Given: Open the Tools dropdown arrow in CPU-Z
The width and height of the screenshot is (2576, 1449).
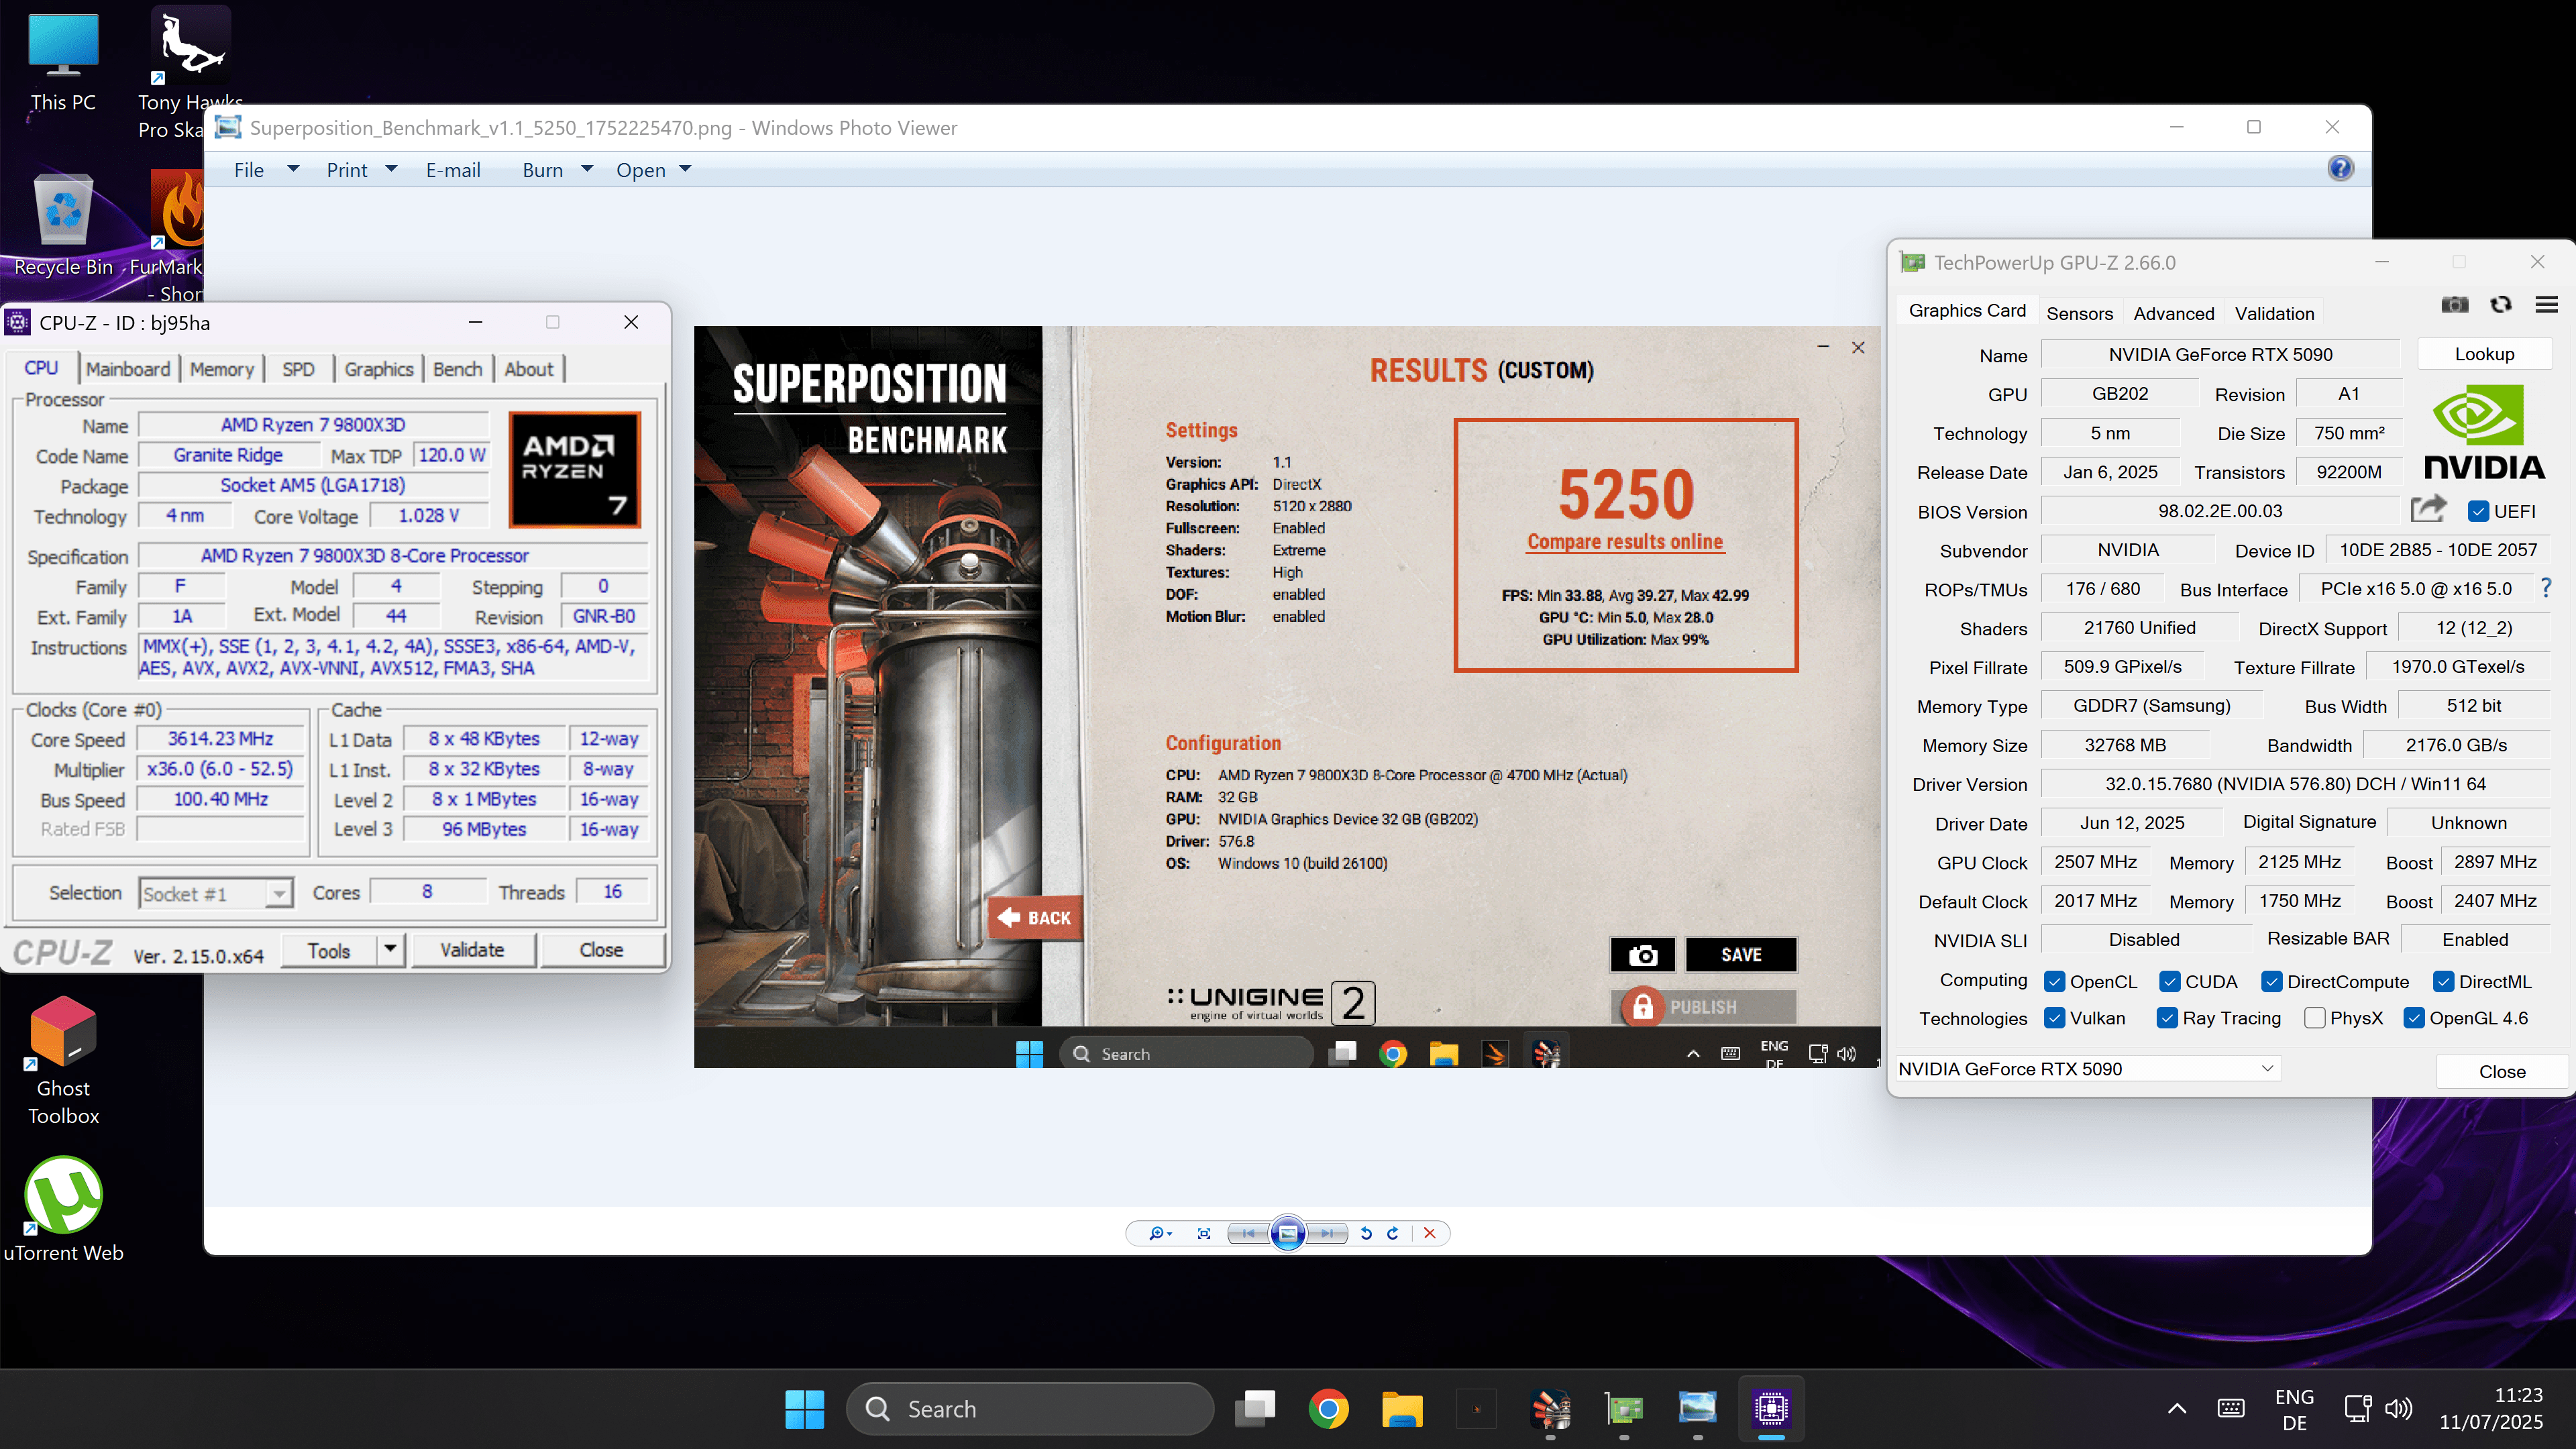Looking at the screenshot, I should pos(391,949).
